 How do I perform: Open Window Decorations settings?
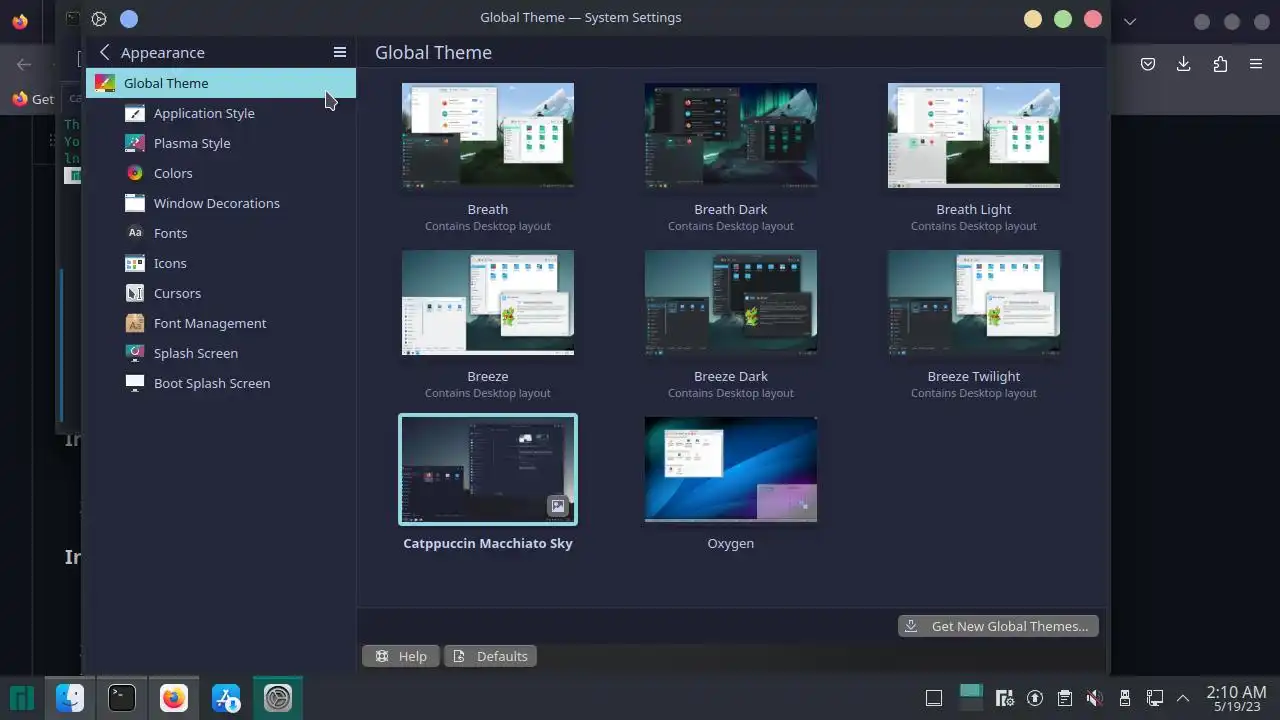click(x=221, y=203)
